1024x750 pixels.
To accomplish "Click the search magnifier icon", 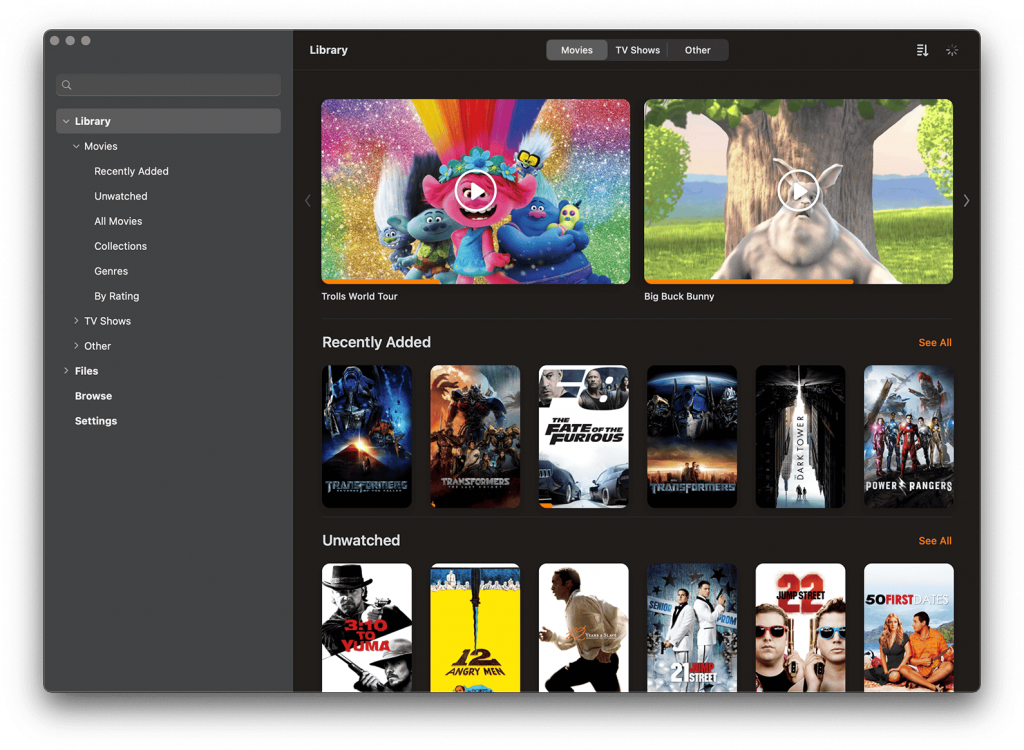I will 67,86.
